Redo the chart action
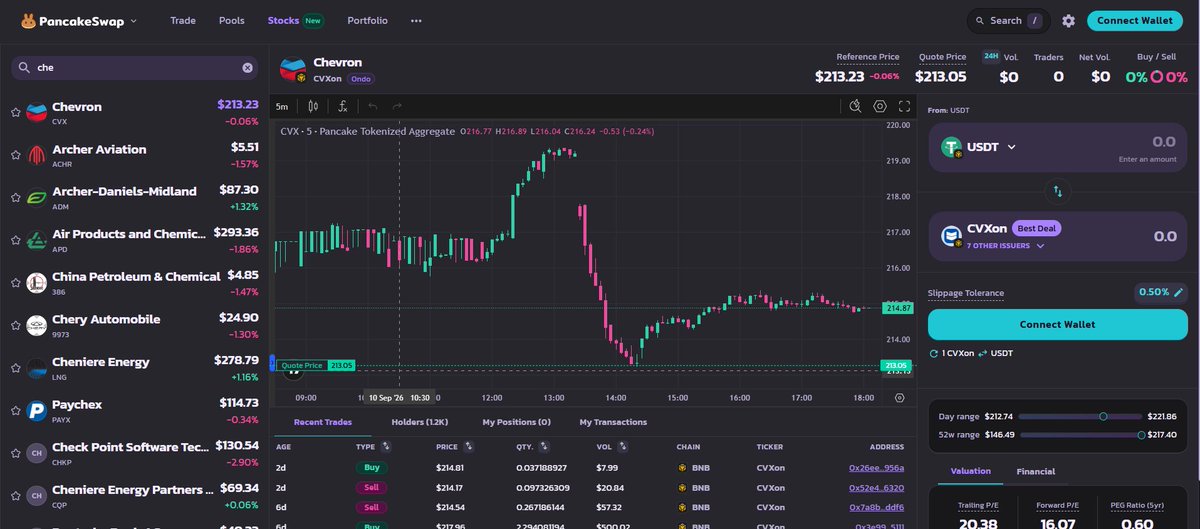This screenshot has width=1200, height=529. click(x=397, y=106)
